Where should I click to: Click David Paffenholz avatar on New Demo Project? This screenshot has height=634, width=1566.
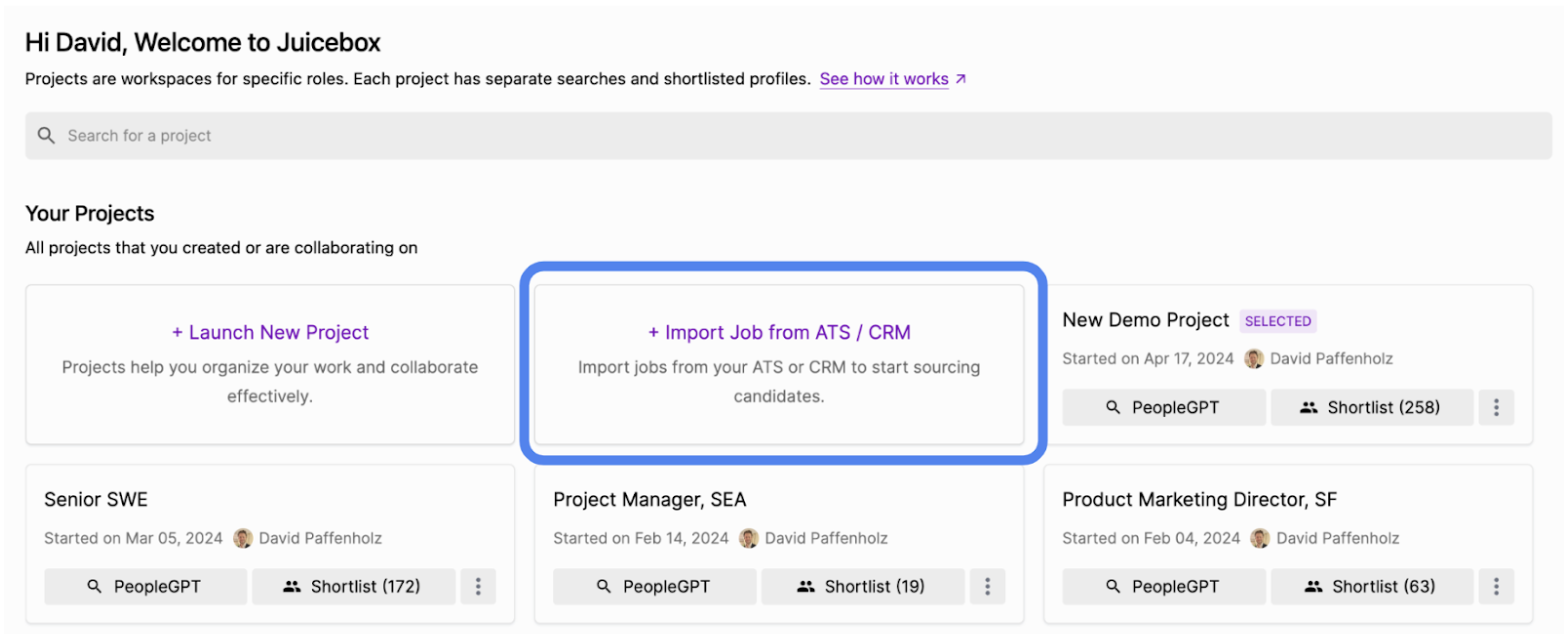click(1254, 359)
